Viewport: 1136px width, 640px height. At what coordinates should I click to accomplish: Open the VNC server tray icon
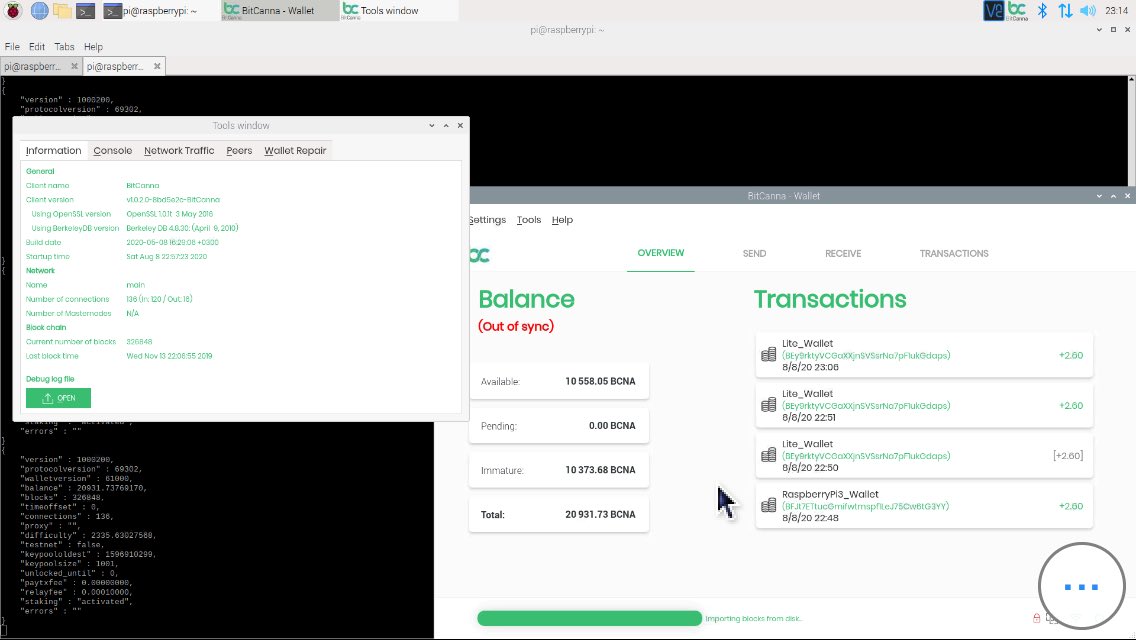(993, 11)
